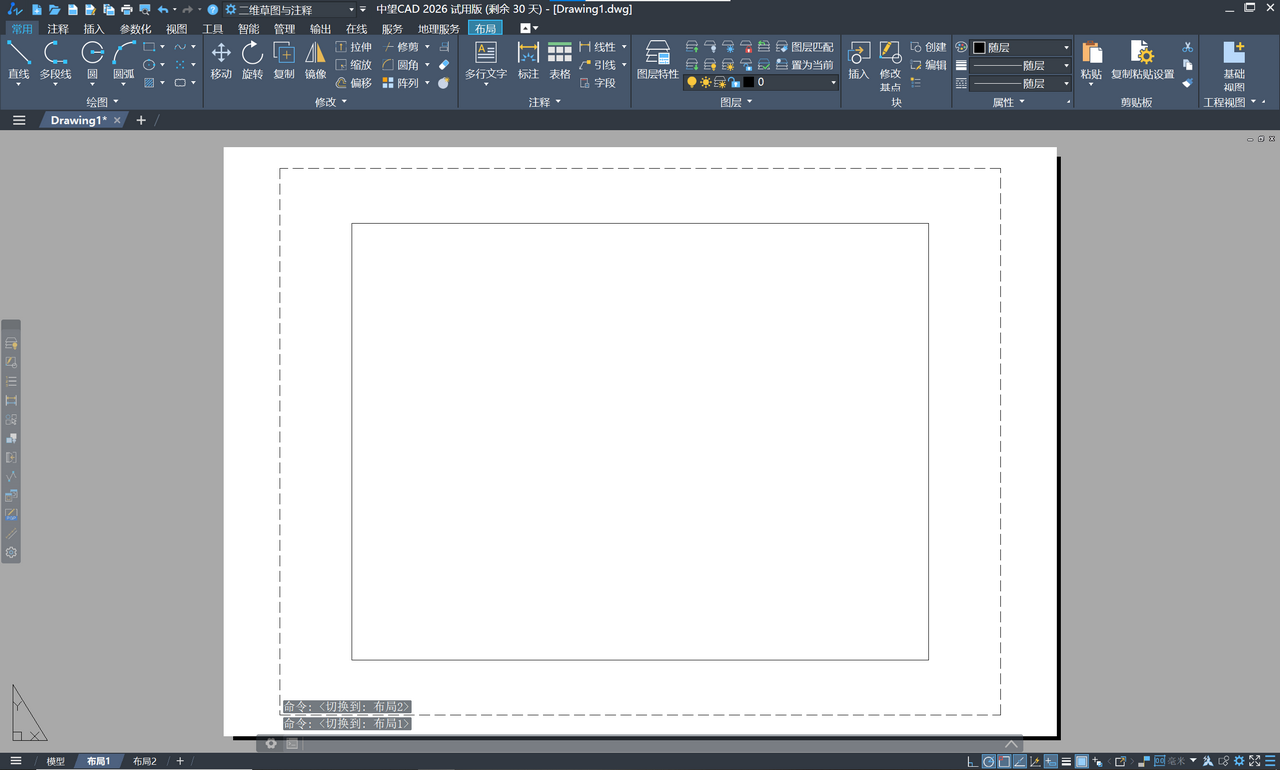Click the 旋转 (Rotate) tool icon
The image size is (1280, 770).
point(252,59)
